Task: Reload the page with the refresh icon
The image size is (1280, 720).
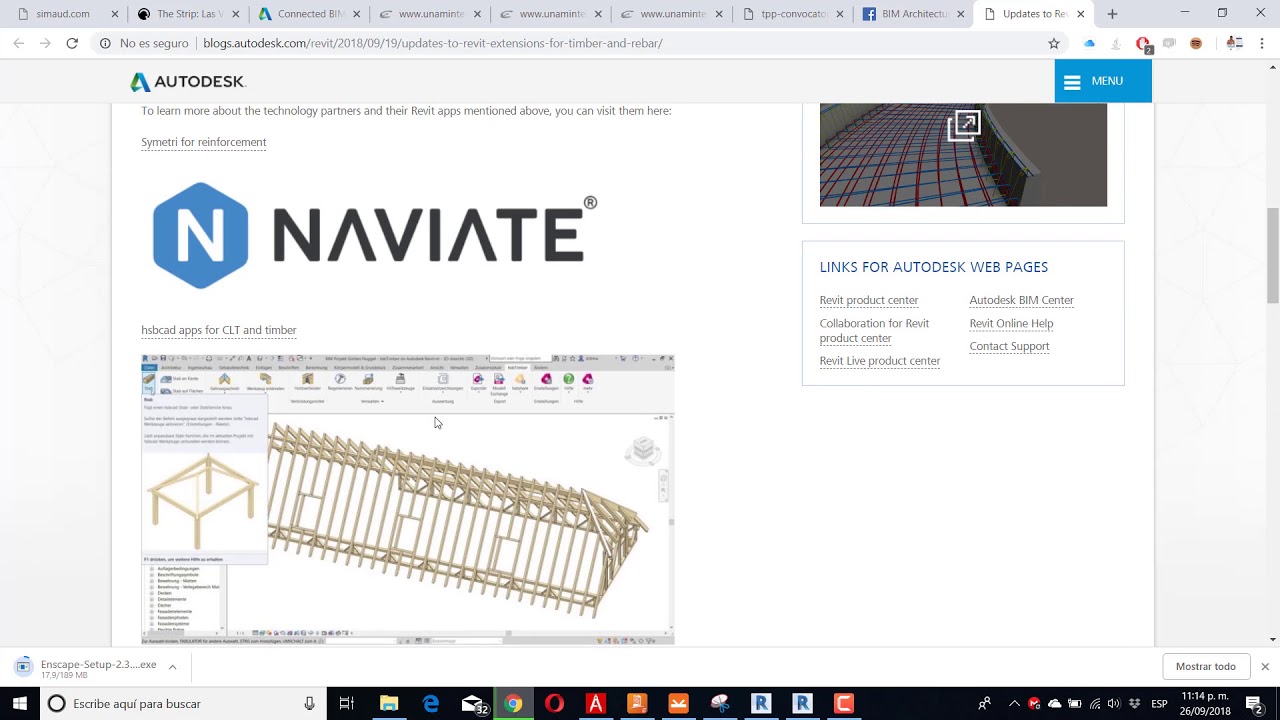Action: click(x=72, y=43)
